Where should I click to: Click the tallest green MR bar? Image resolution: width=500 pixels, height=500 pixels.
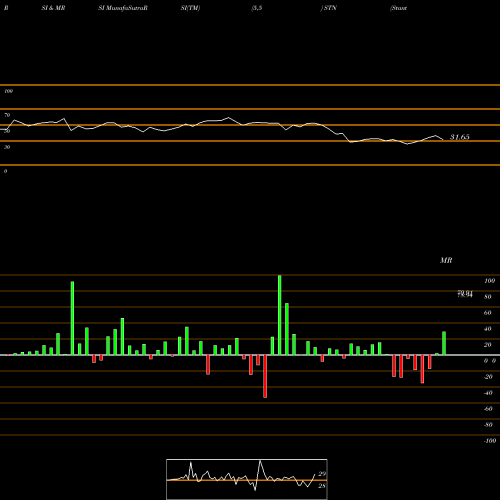[x=279, y=315]
